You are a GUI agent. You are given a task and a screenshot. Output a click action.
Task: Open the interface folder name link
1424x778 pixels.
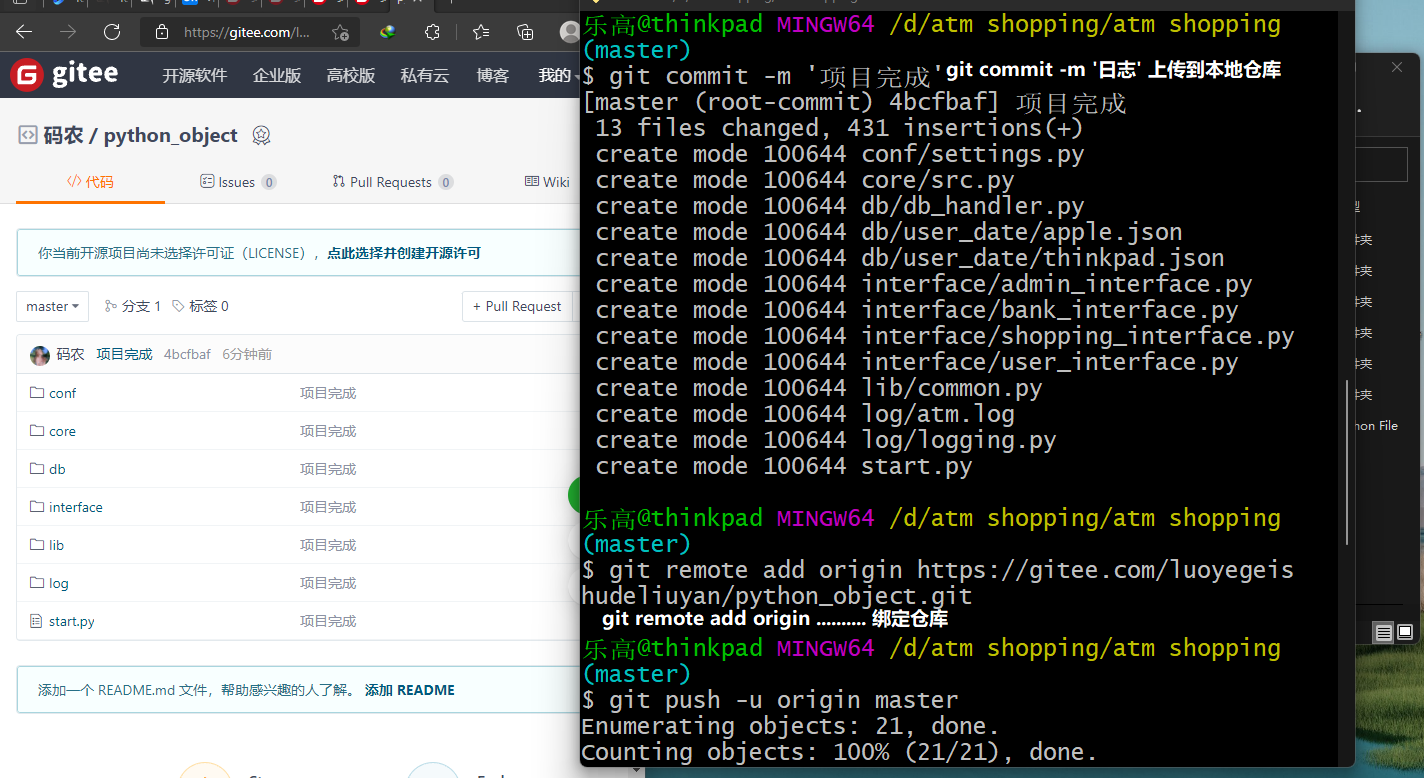[x=76, y=507]
